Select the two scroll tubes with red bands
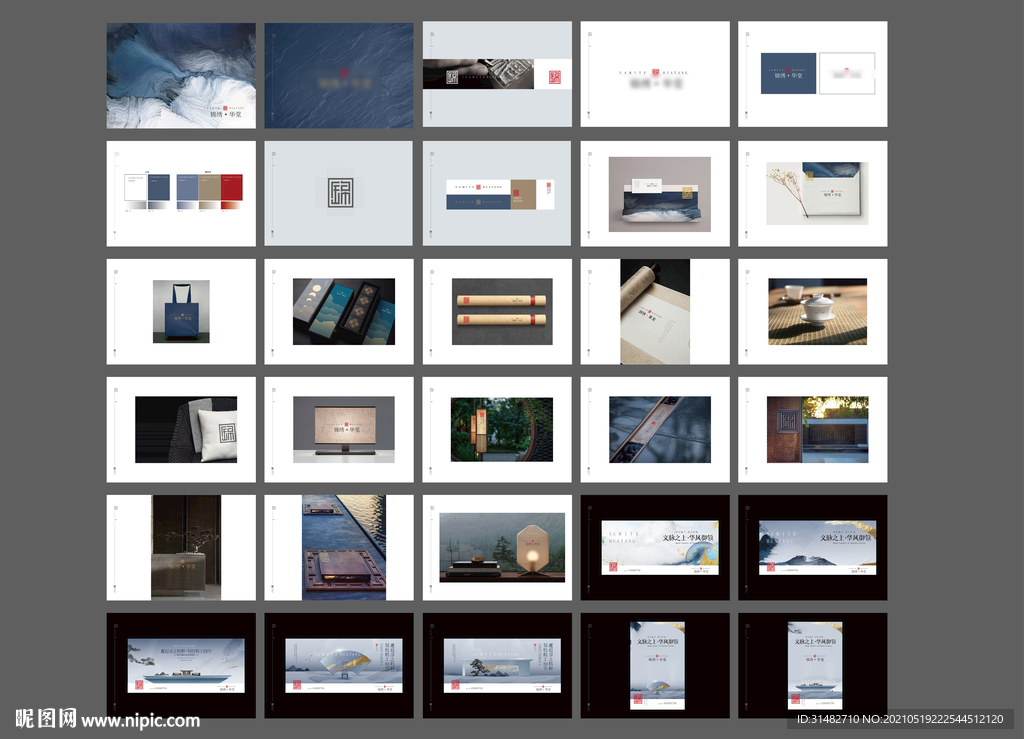This screenshot has width=1024, height=739. pyautogui.click(x=502, y=311)
